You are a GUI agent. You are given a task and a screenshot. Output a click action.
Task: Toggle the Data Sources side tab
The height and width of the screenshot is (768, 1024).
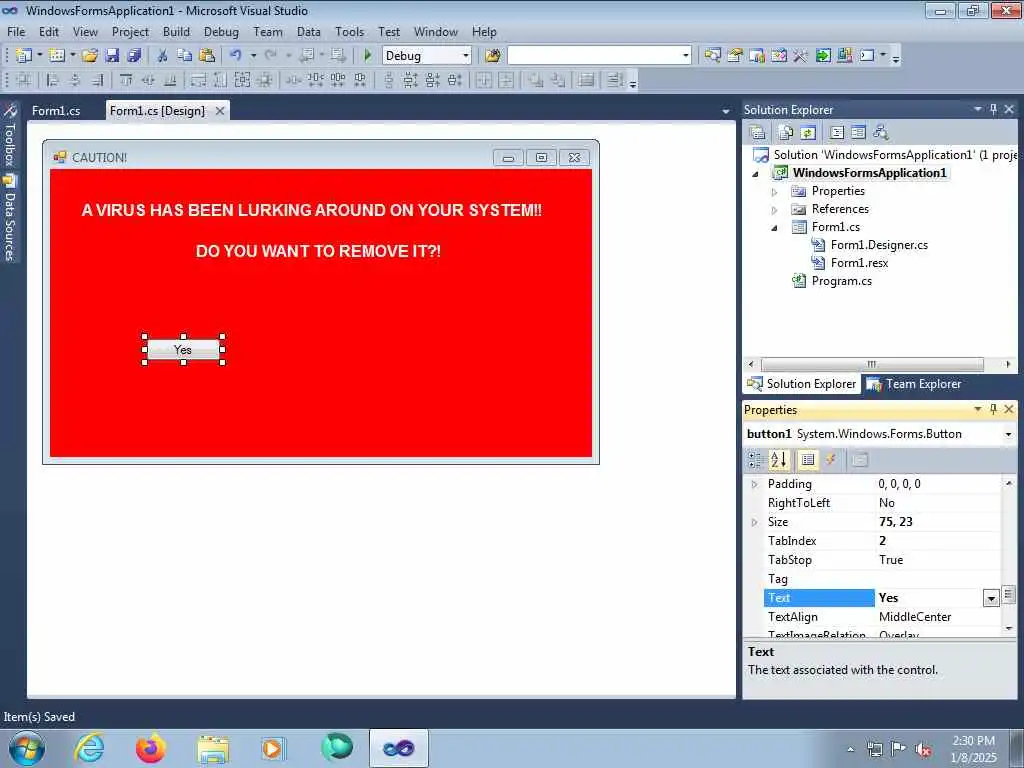(9, 219)
